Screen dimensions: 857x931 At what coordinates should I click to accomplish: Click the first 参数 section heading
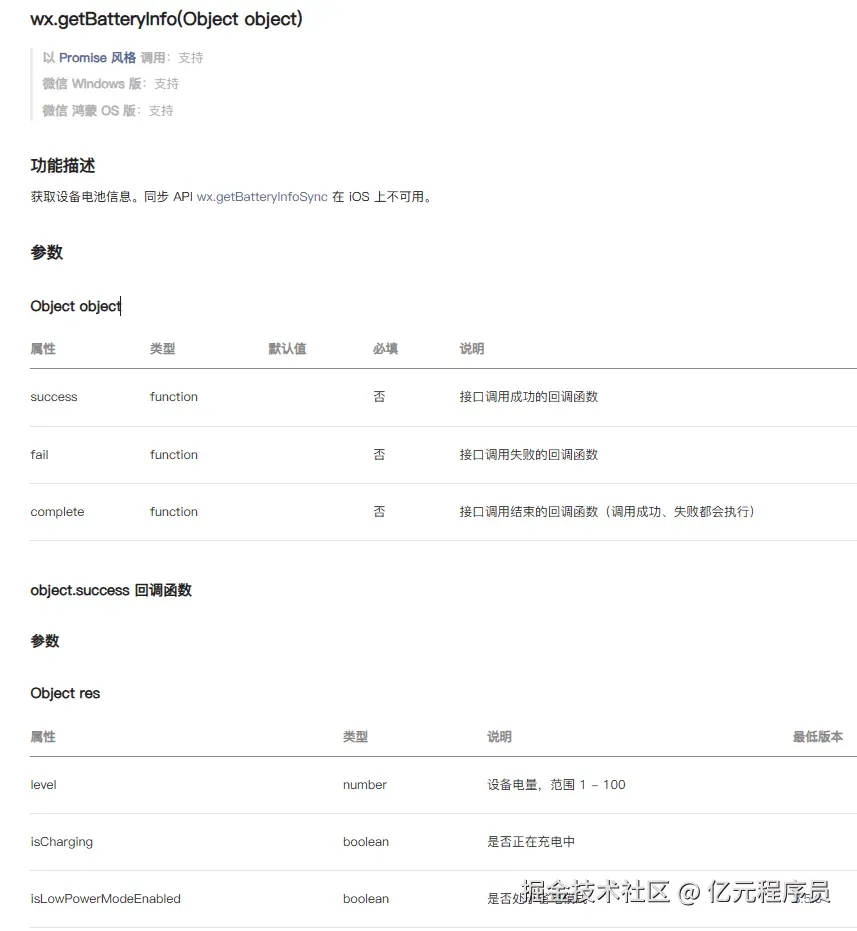(x=45, y=252)
